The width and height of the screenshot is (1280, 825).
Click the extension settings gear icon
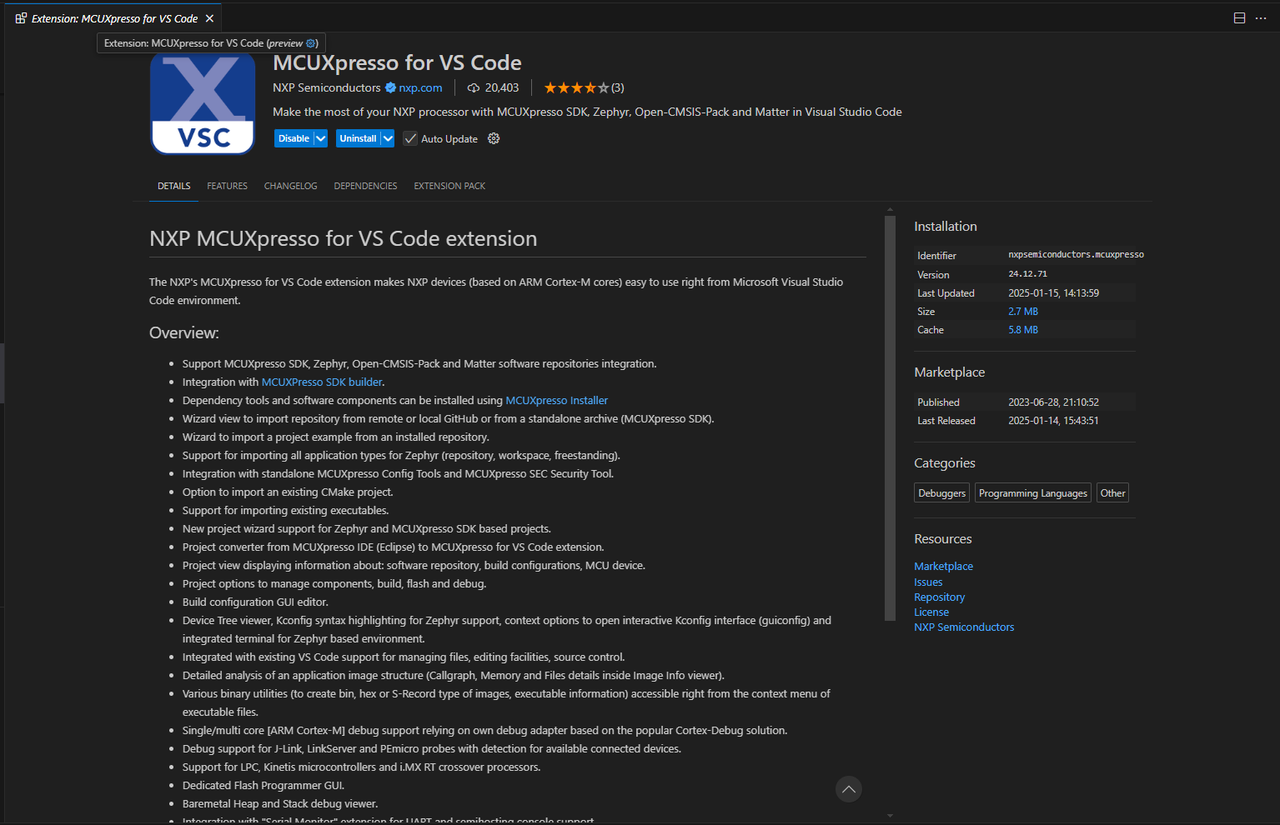click(x=493, y=139)
